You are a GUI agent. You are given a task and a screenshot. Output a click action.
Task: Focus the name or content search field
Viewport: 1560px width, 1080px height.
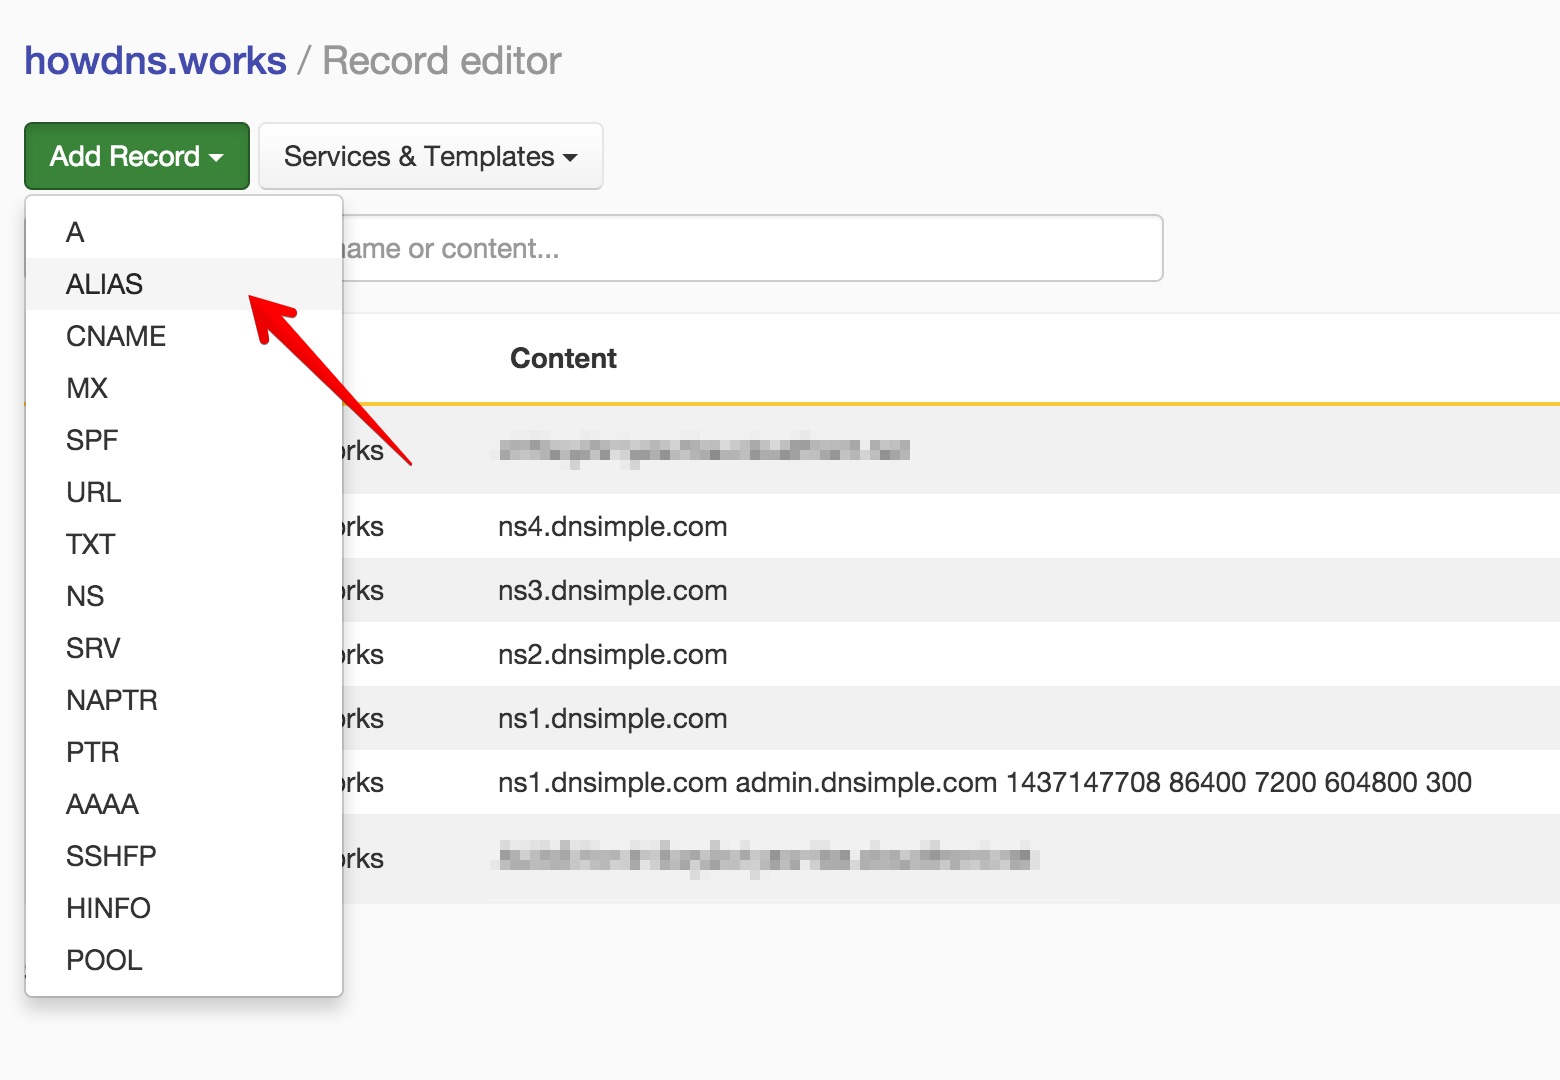point(750,248)
